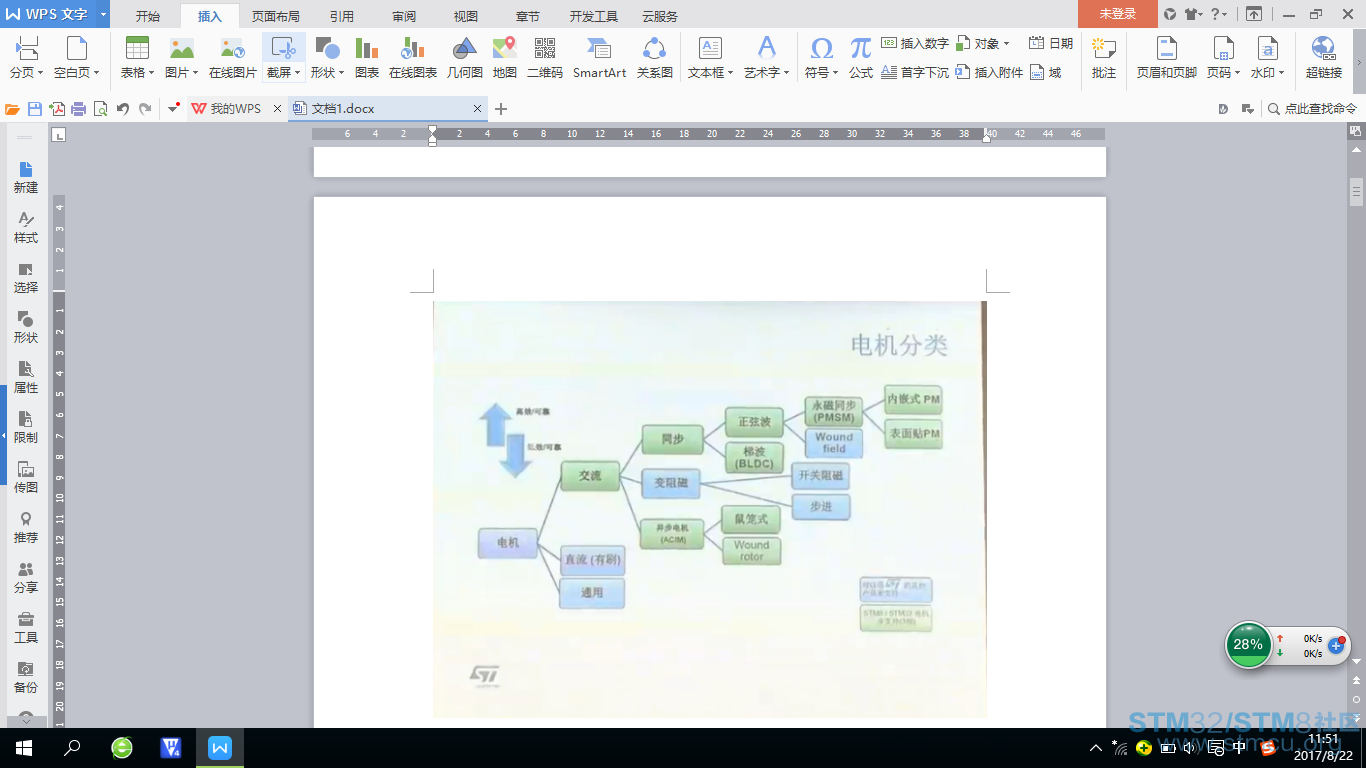Click the vertical scrollbar thumb

coord(1356,190)
